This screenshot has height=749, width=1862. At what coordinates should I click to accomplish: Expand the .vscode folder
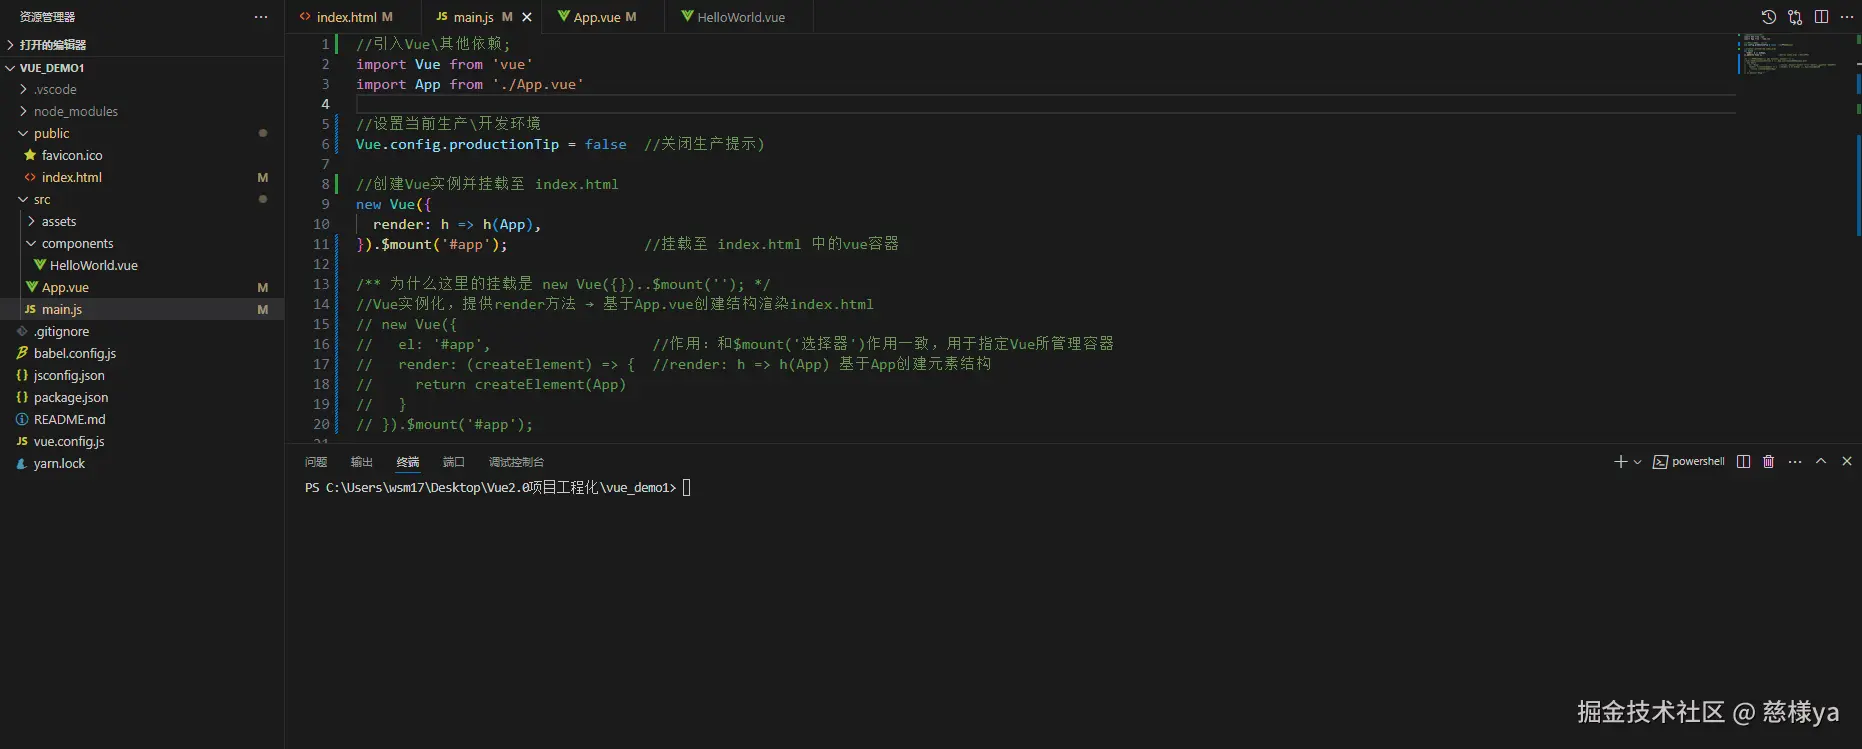[142, 89]
